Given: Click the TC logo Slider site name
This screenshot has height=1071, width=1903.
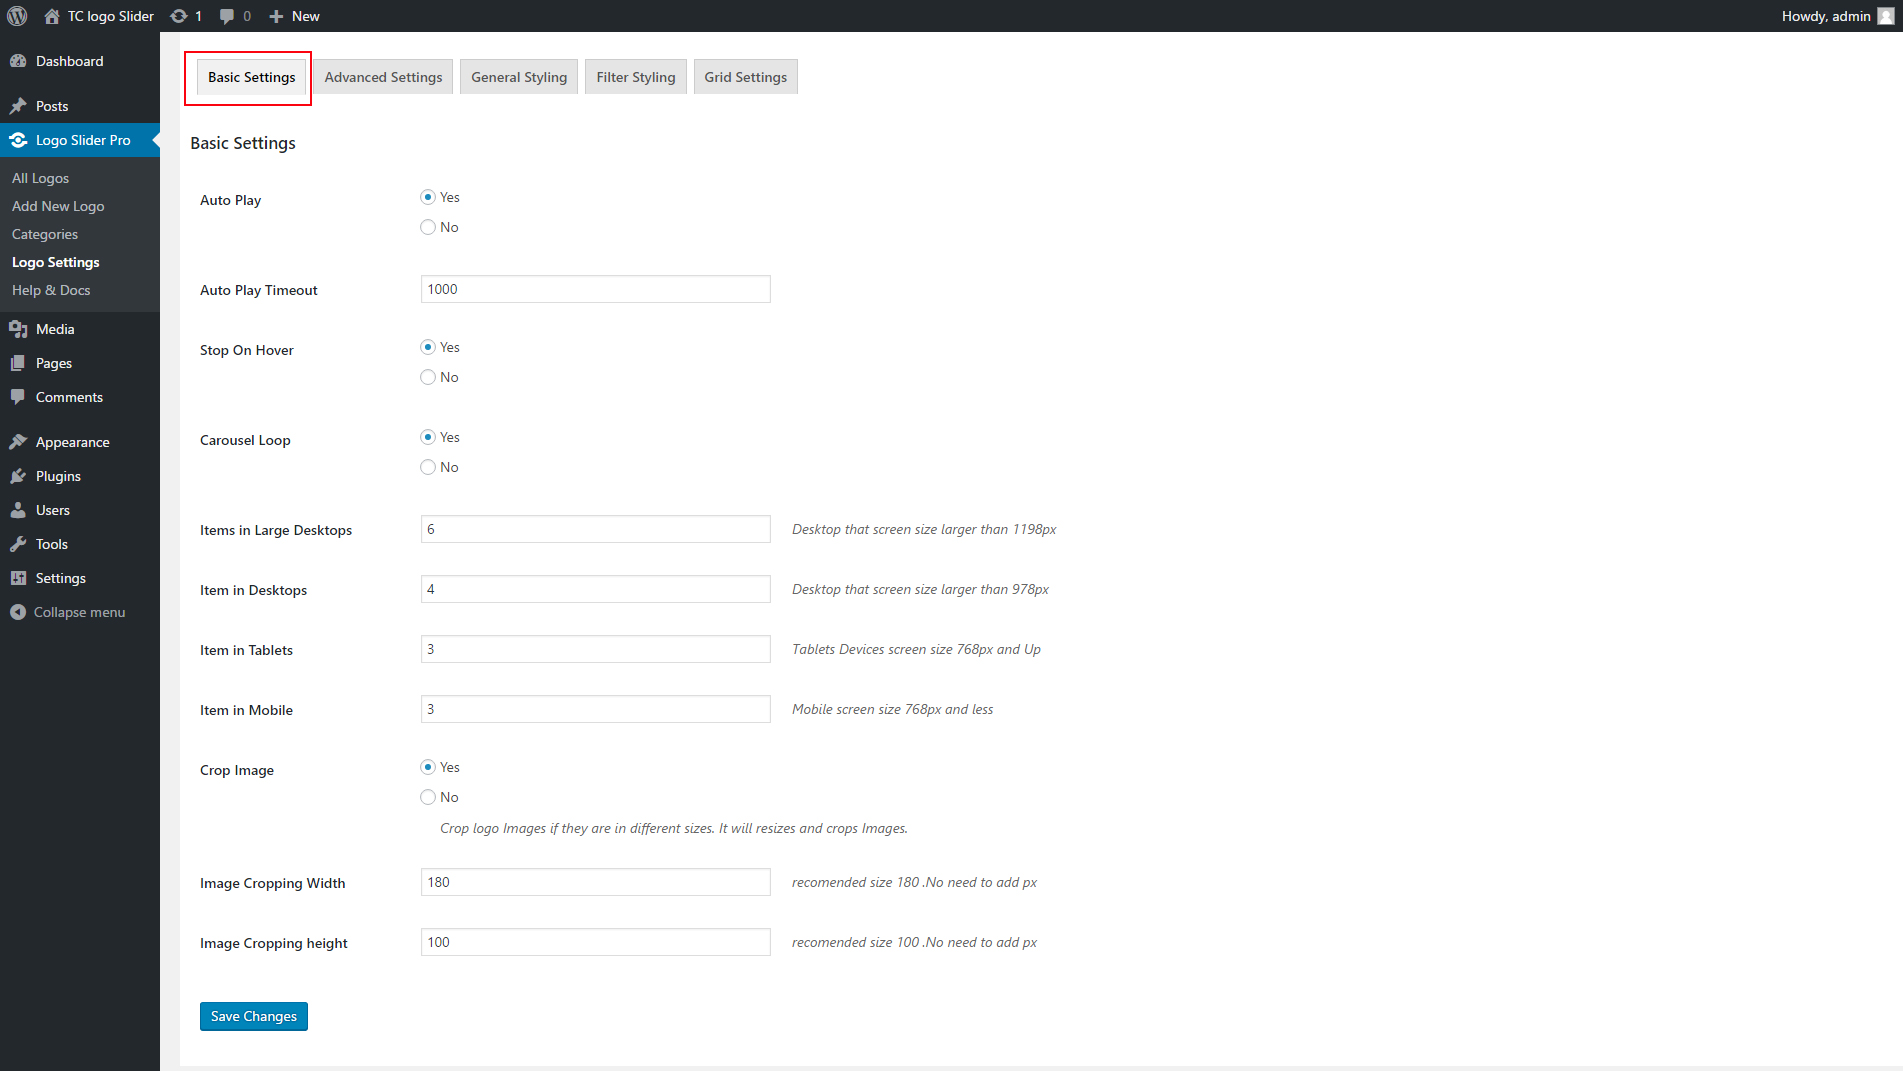Looking at the screenshot, I should point(111,16).
